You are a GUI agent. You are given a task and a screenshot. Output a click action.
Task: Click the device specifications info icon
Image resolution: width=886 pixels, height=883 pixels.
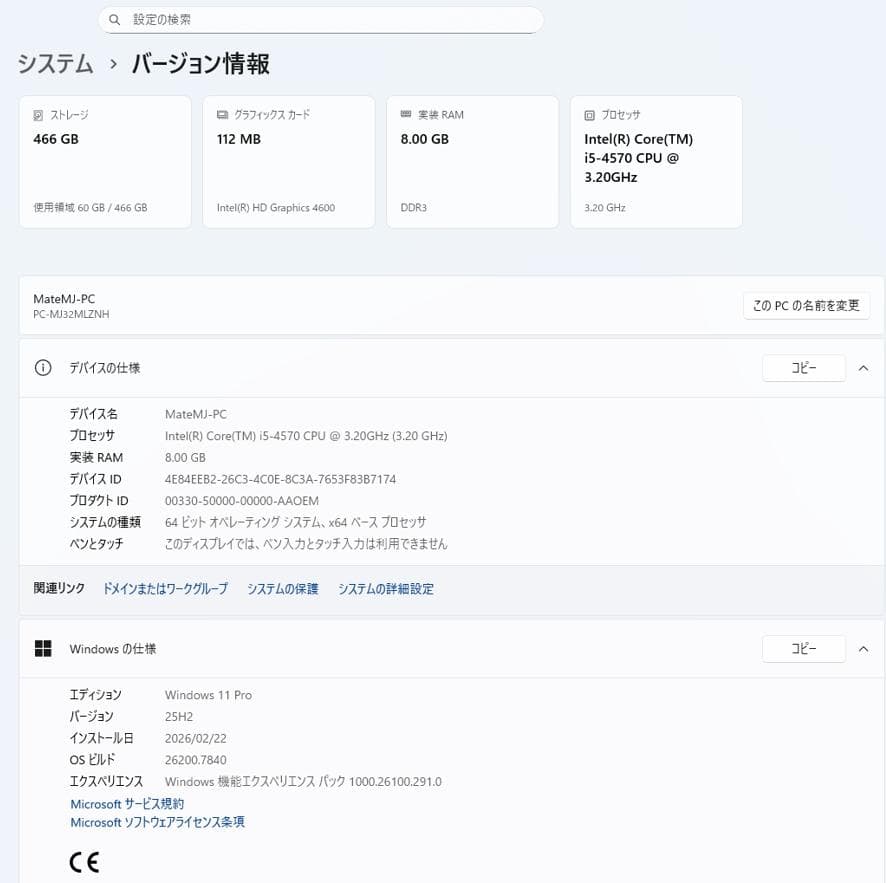pos(43,368)
